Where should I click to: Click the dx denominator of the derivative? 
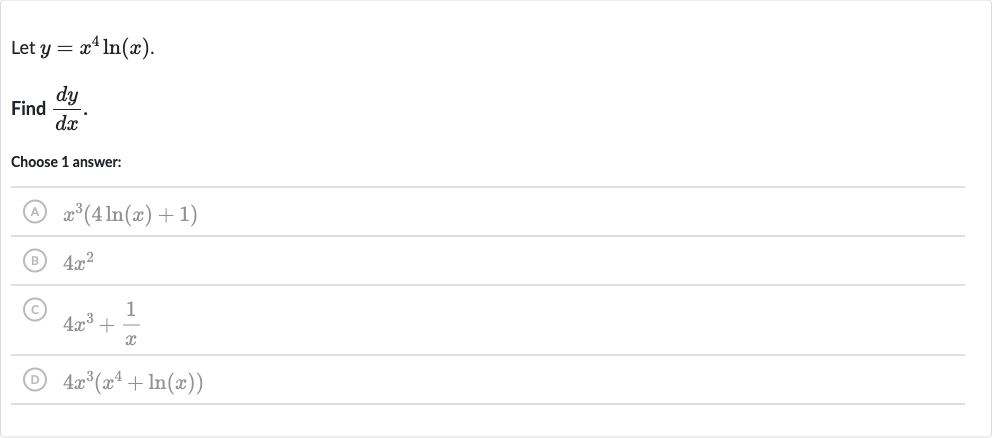tap(67, 123)
